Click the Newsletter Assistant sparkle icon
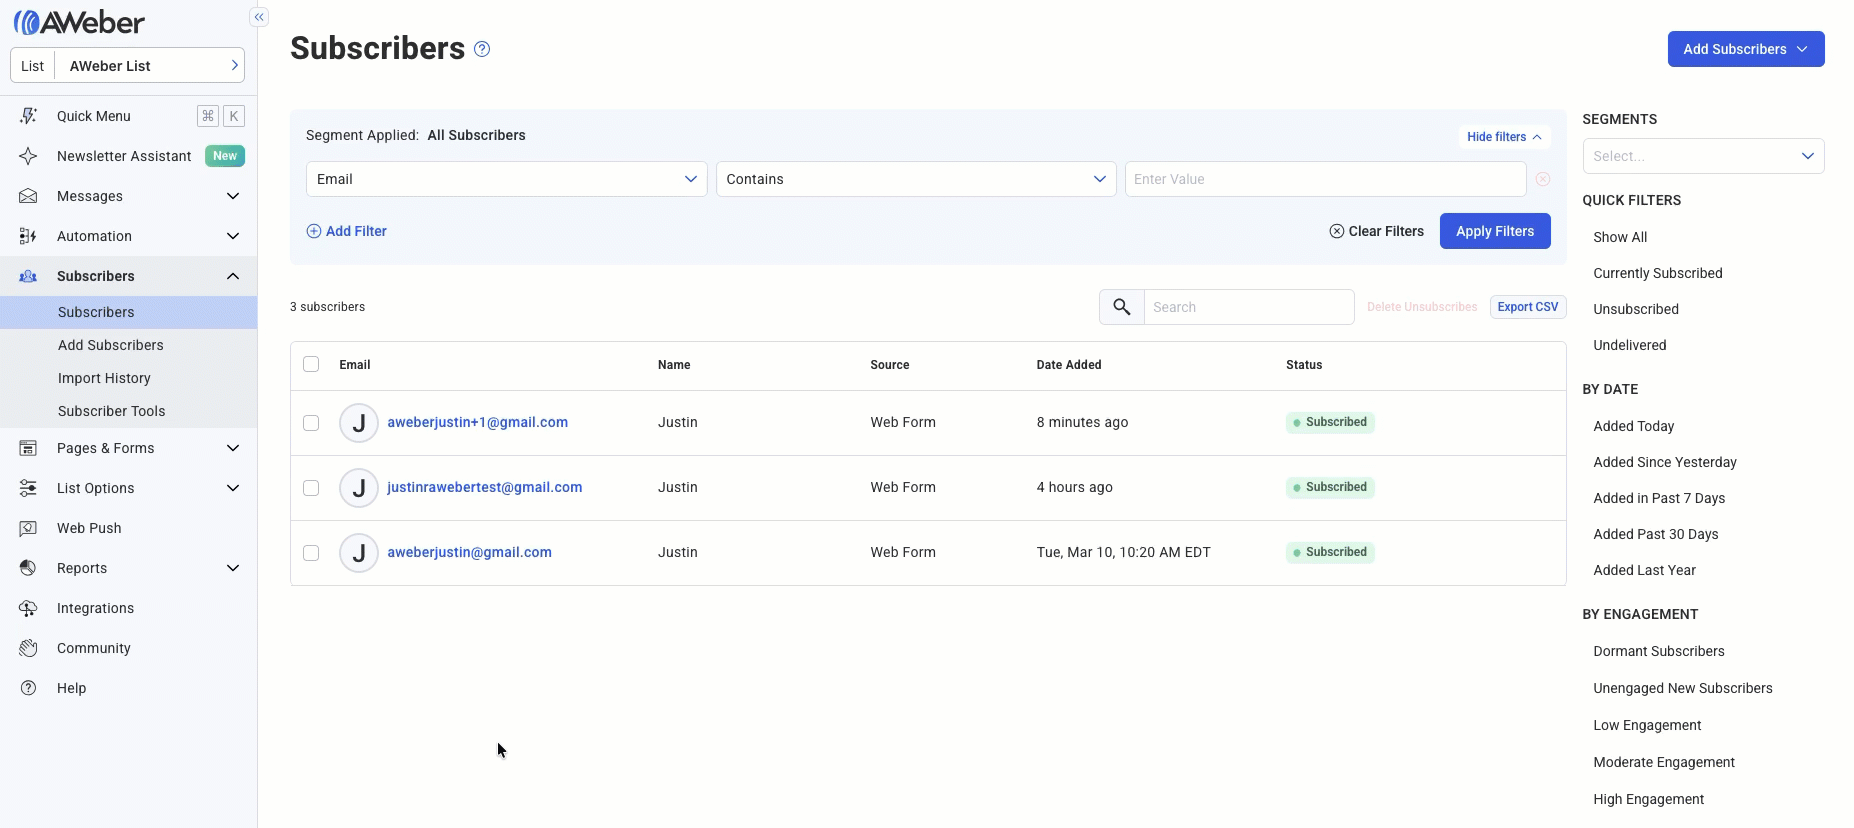Screen dimensions: 1854x828 28,156
